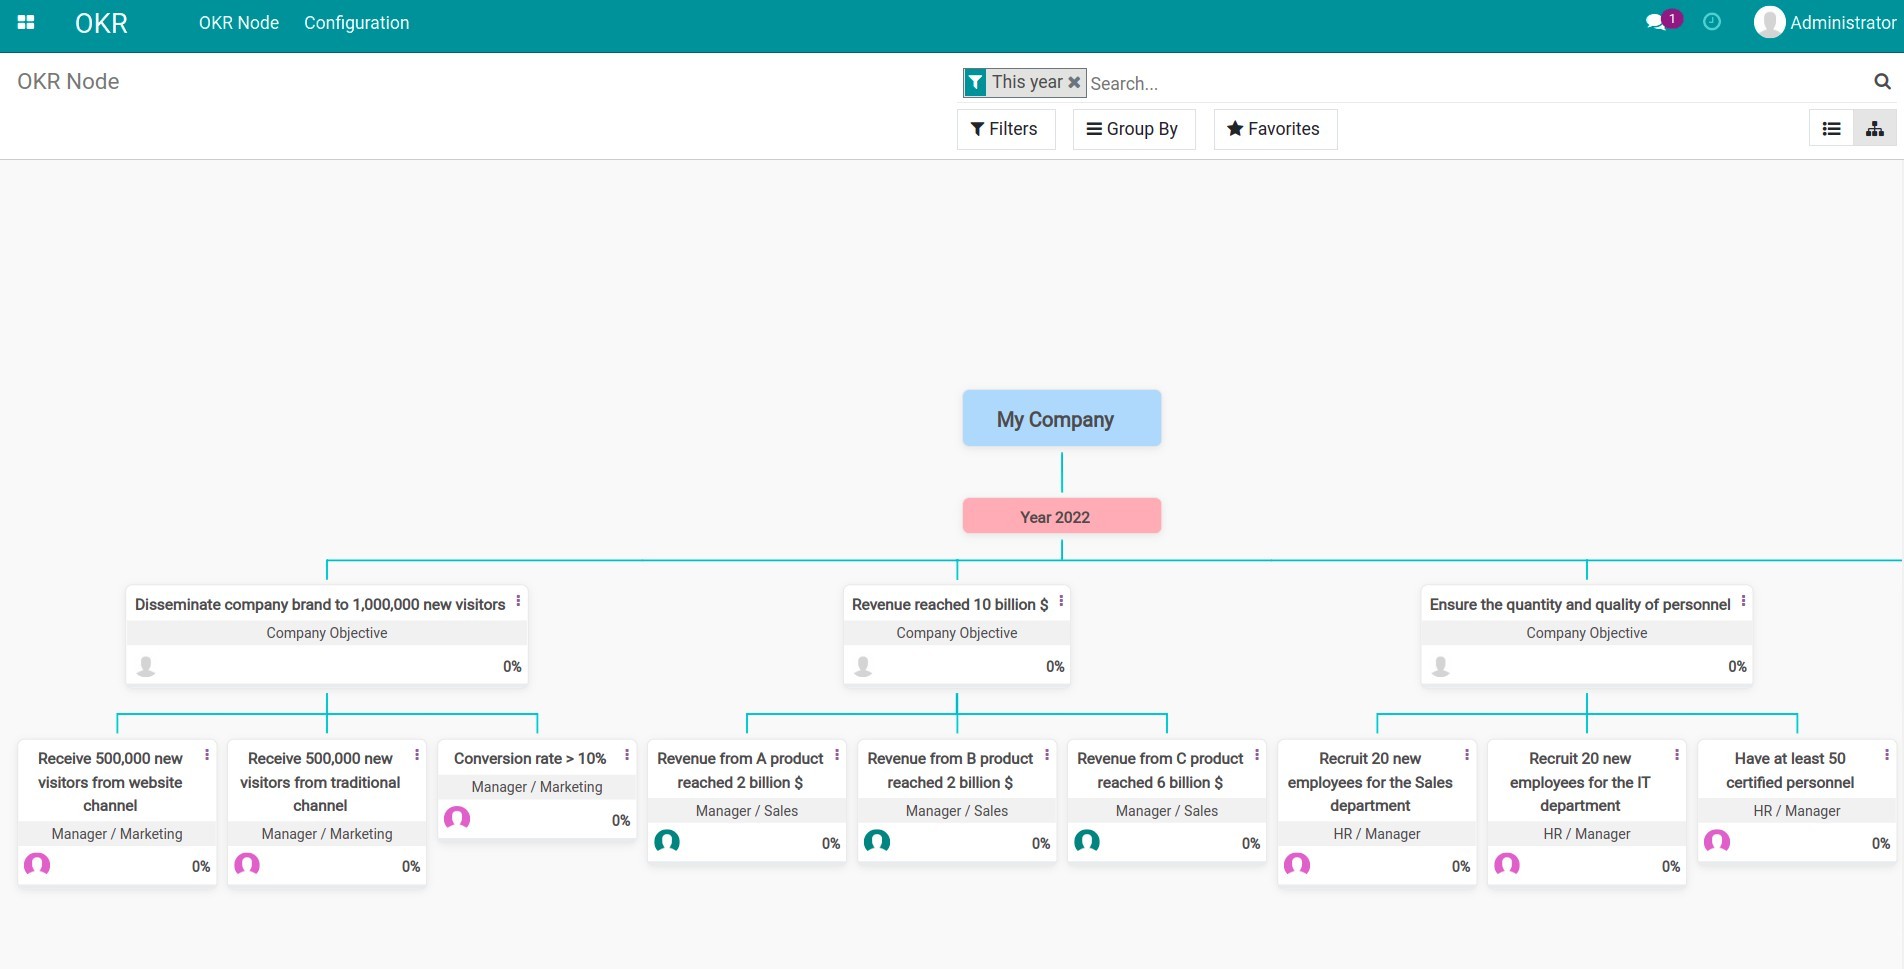The height and width of the screenshot is (969, 1904).
Task: Open kebab menu on Recruit 20 IT employees node
Action: click(x=1678, y=754)
